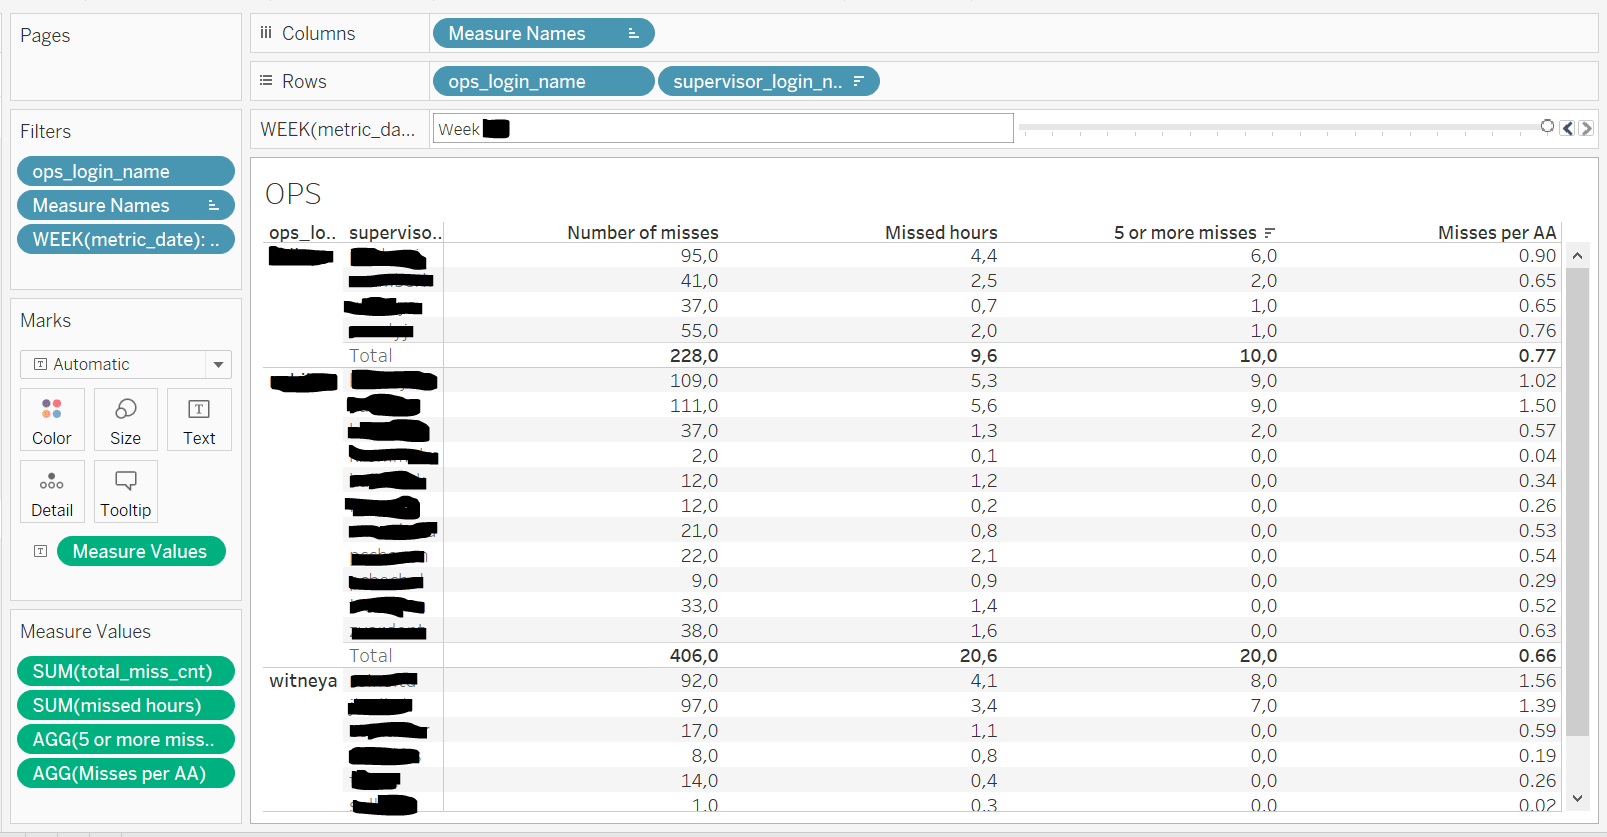Click superviso.. field header
Image resolution: width=1607 pixels, height=837 pixels.
click(395, 232)
